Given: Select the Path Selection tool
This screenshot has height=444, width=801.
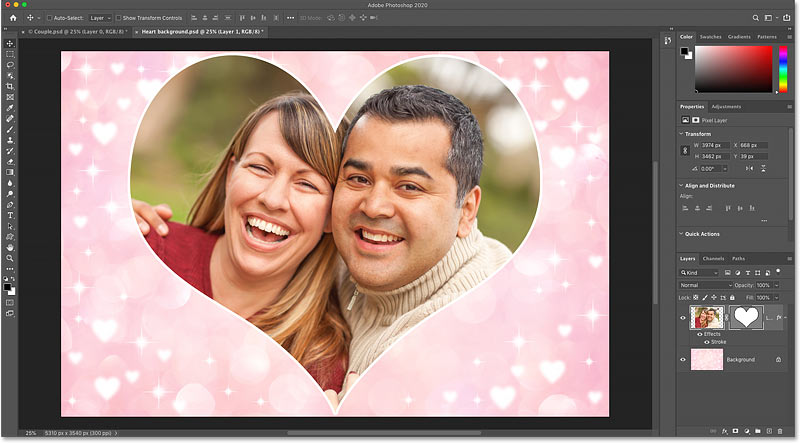Looking at the screenshot, I should pos(10,226).
